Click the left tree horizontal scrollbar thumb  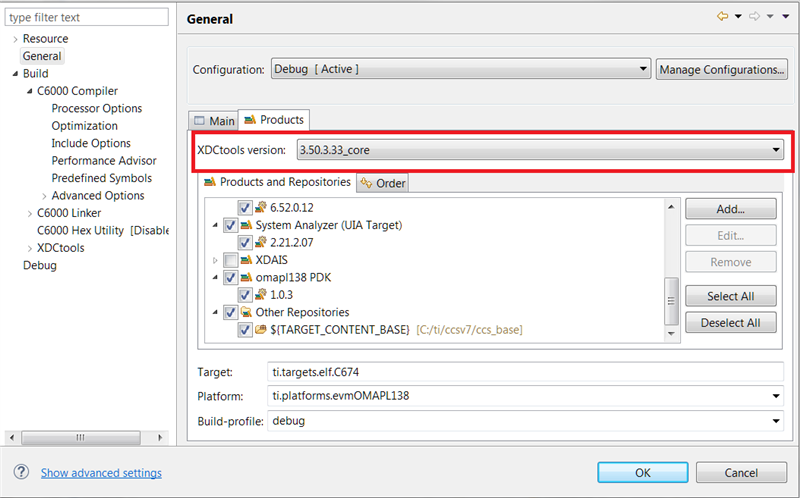pyautogui.click(x=81, y=438)
